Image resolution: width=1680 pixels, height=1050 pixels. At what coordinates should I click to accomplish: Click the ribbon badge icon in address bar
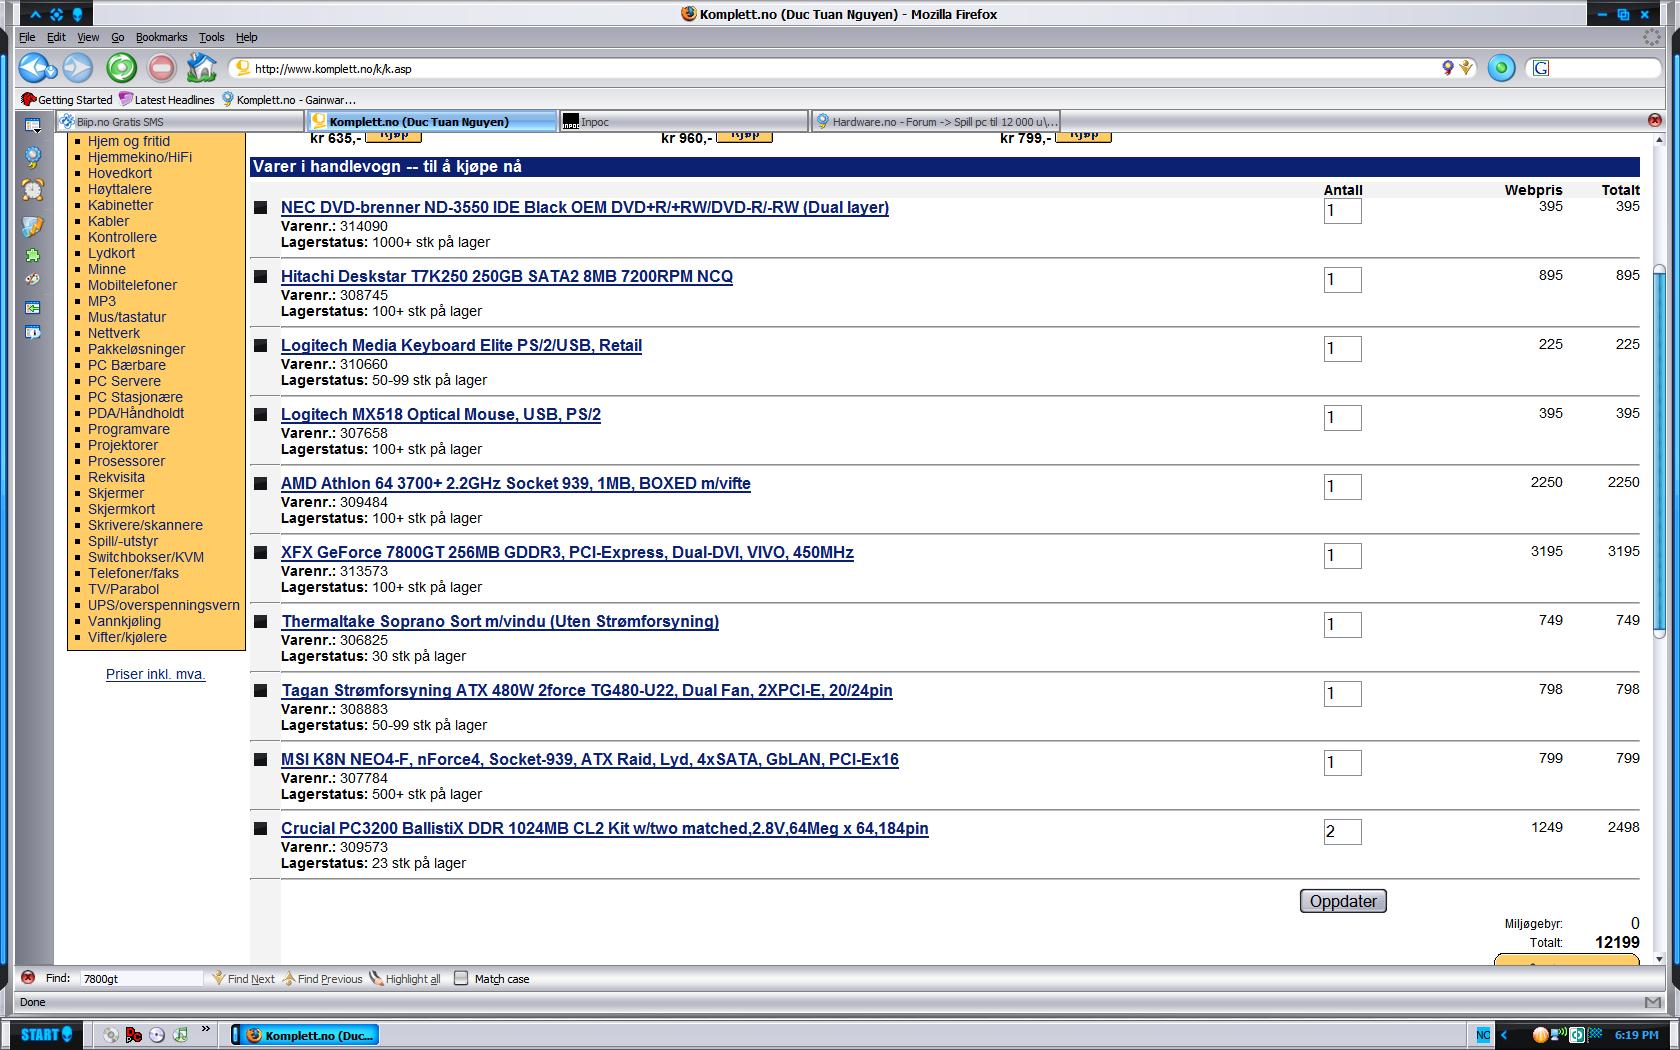tap(1447, 68)
